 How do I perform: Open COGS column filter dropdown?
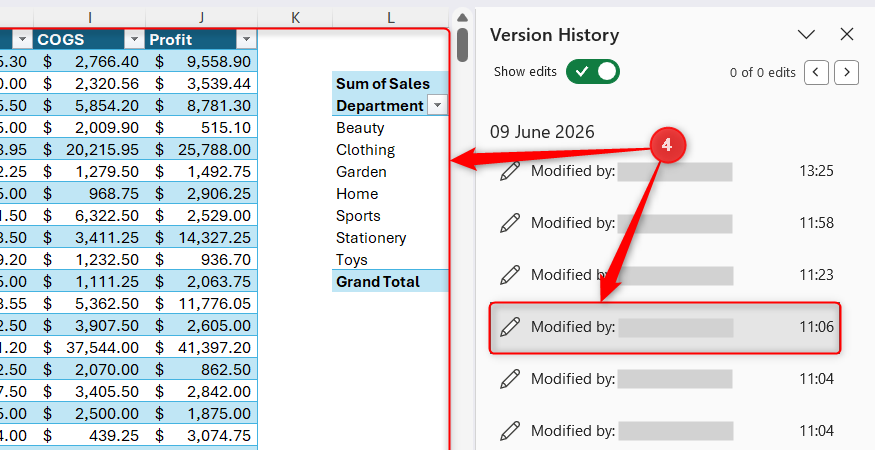click(134, 40)
